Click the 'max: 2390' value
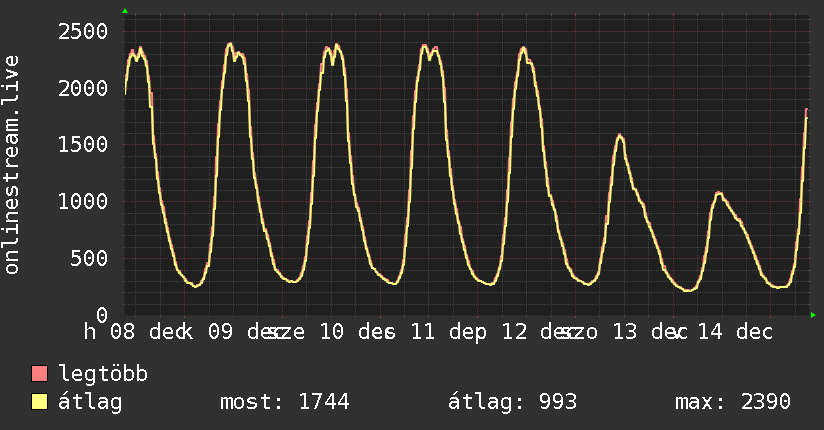This screenshot has height=430, width=824. [x=733, y=402]
